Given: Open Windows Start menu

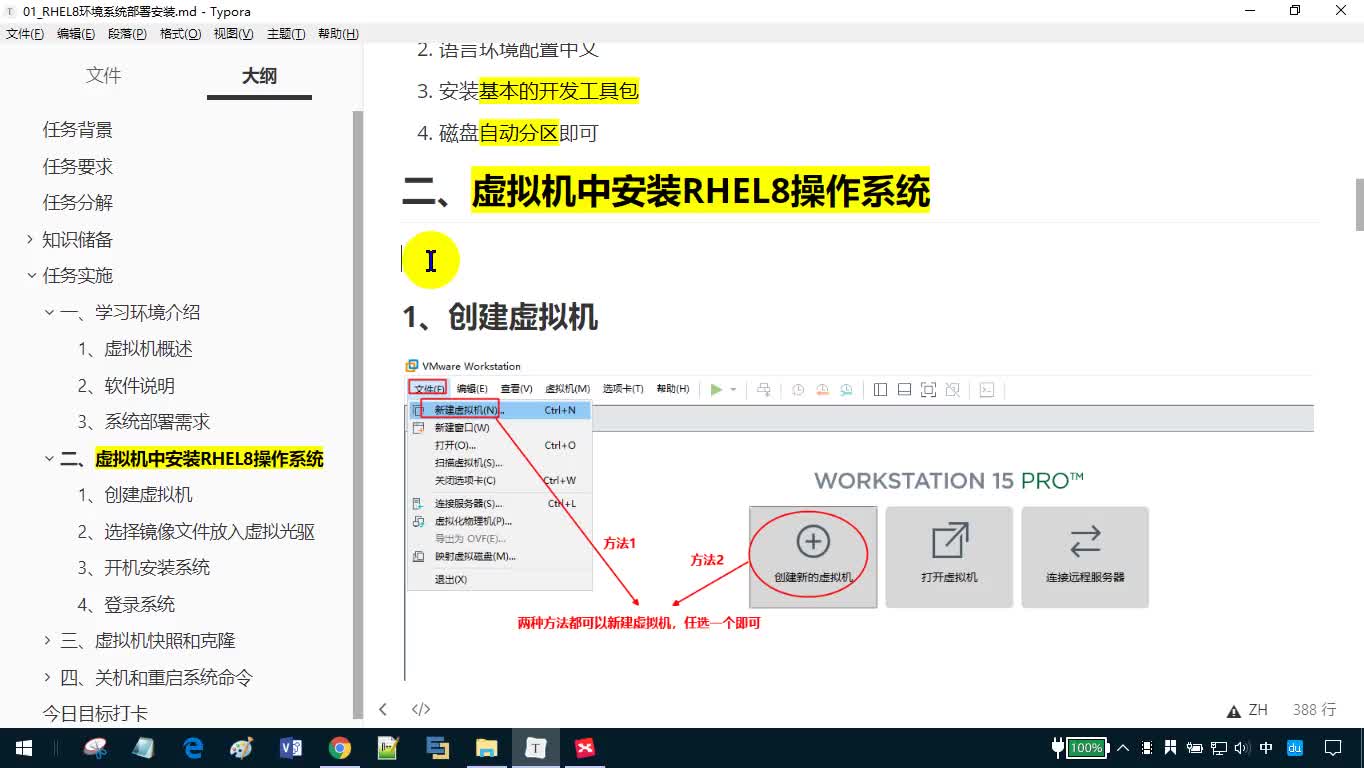Looking at the screenshot, I should [23, 748].
